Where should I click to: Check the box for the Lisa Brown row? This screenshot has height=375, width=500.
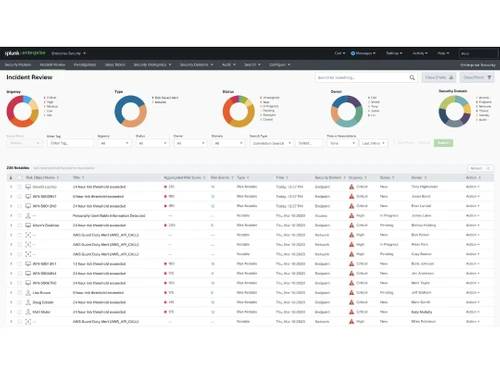point(19,293)
